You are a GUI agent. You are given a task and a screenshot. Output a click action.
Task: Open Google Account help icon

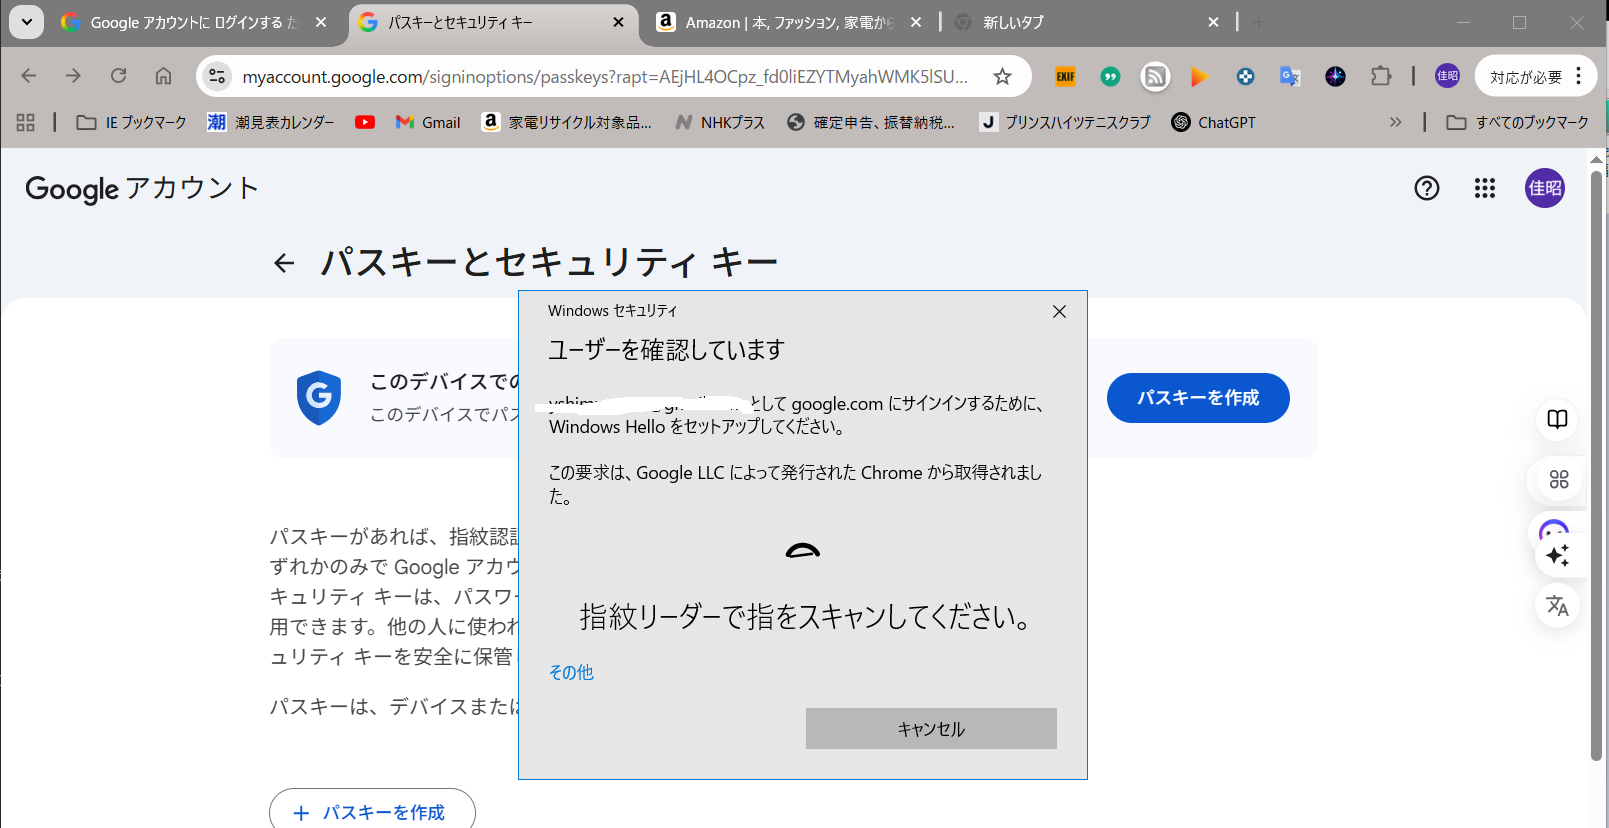pos(1426,188)
